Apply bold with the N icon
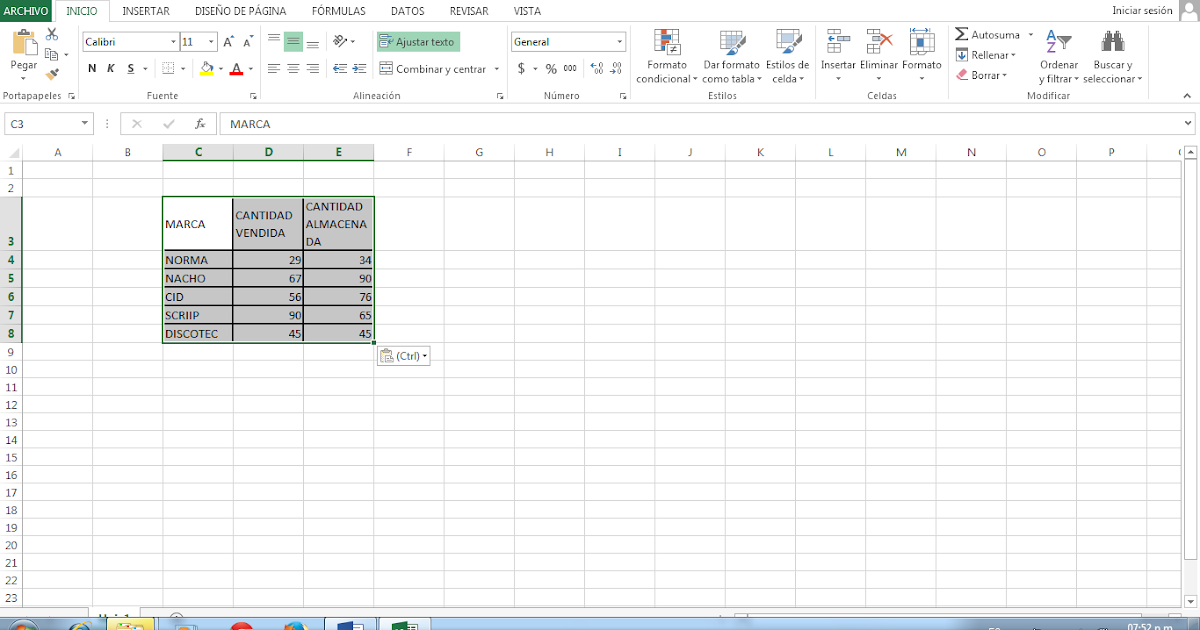The width and height of the screenshot is (1200, 630). tap(91, 68)
